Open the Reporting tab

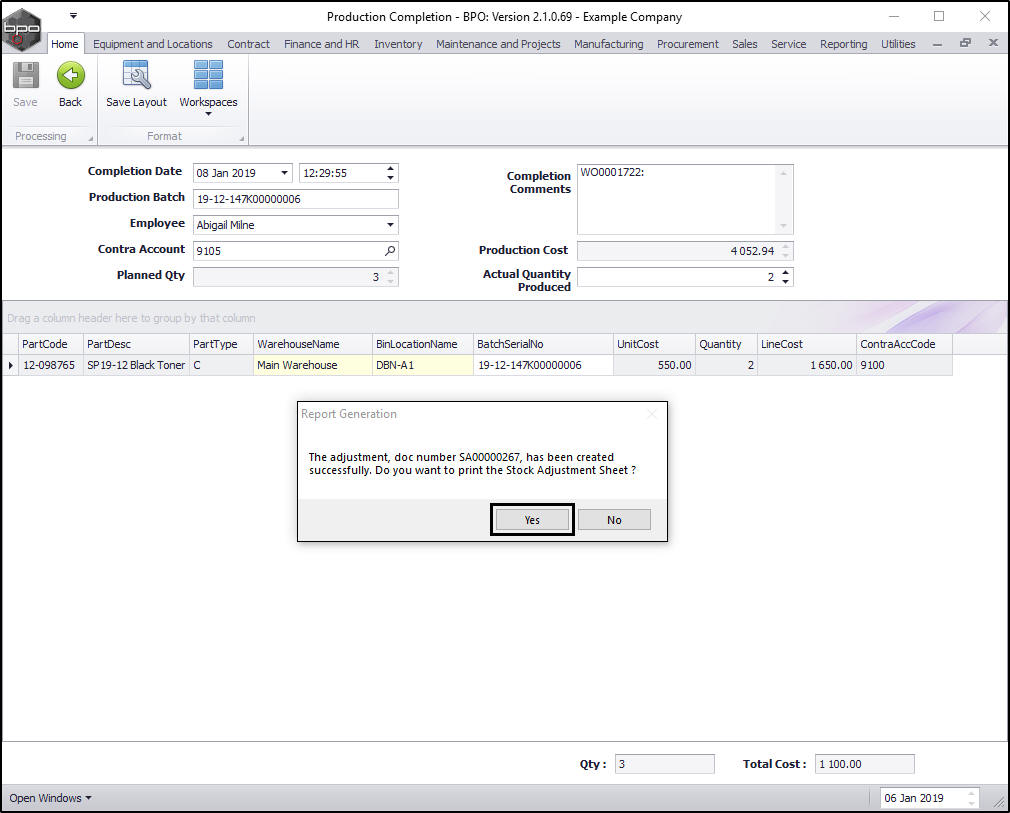(843, 44)
